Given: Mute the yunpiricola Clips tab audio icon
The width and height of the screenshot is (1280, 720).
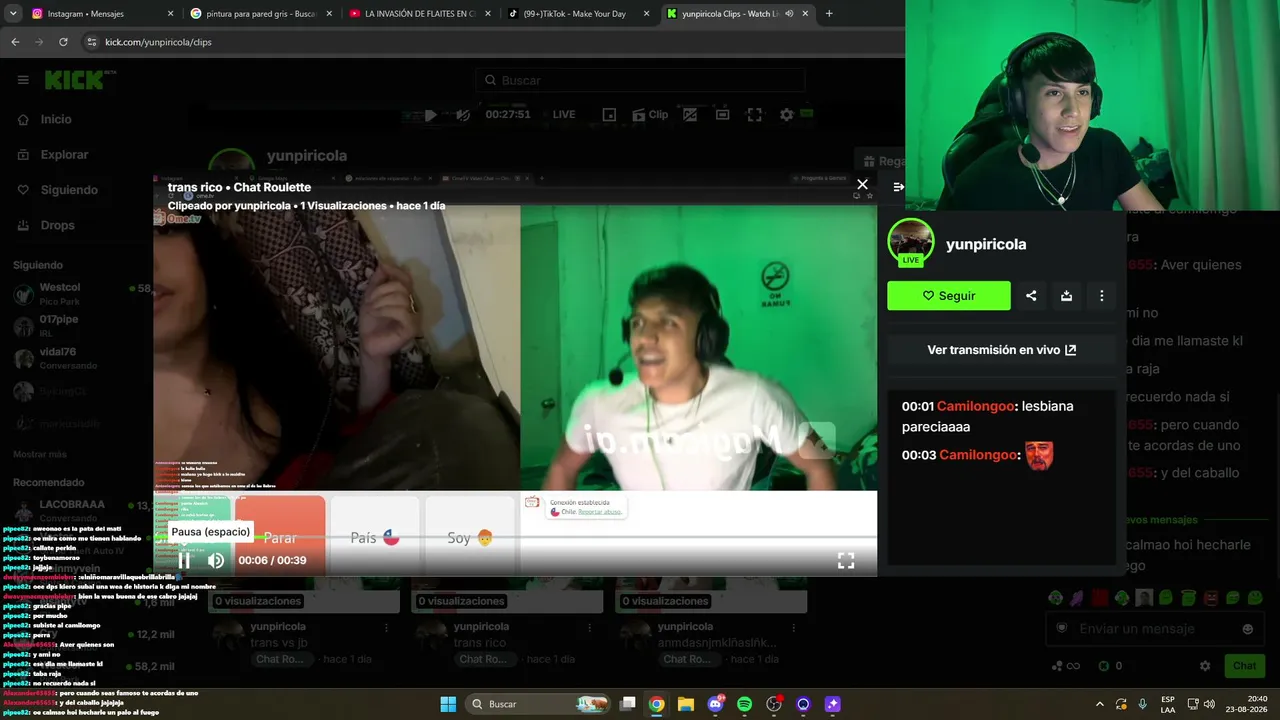Looking at the screenshot, I should [789, 14].
